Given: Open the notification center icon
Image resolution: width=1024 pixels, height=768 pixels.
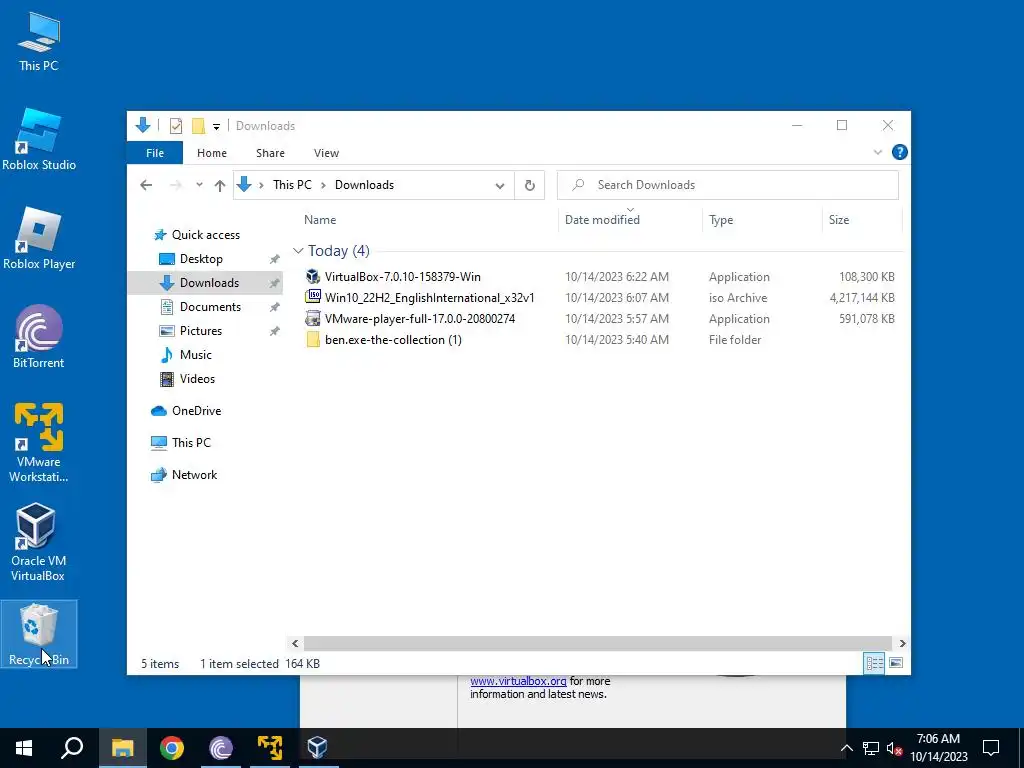Looking at the screenshot, I should pyautogui.click(x=991, y=748).
